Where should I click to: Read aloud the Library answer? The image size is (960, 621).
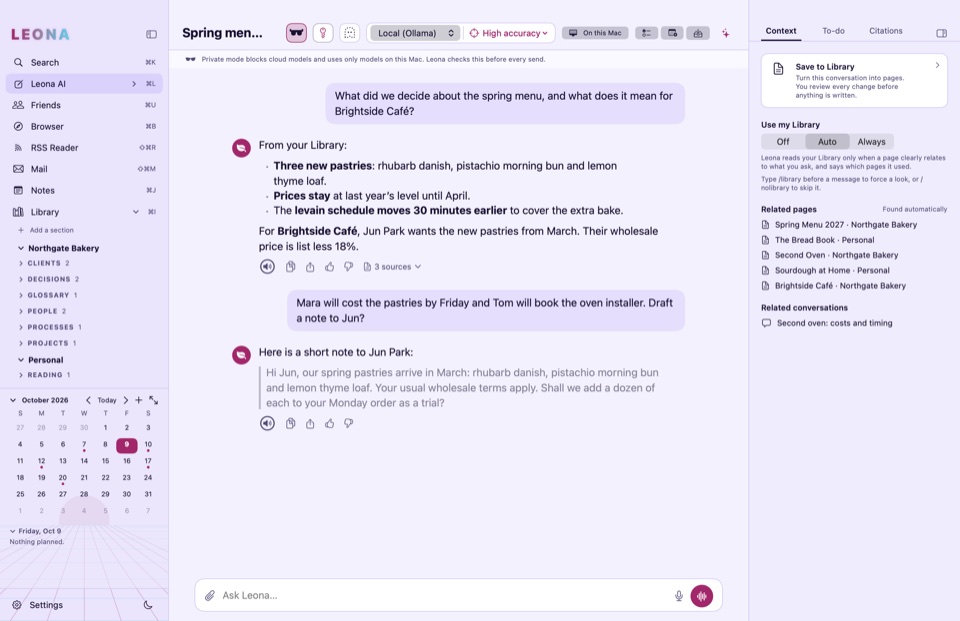pyautogui.click(x=267, y=266)
